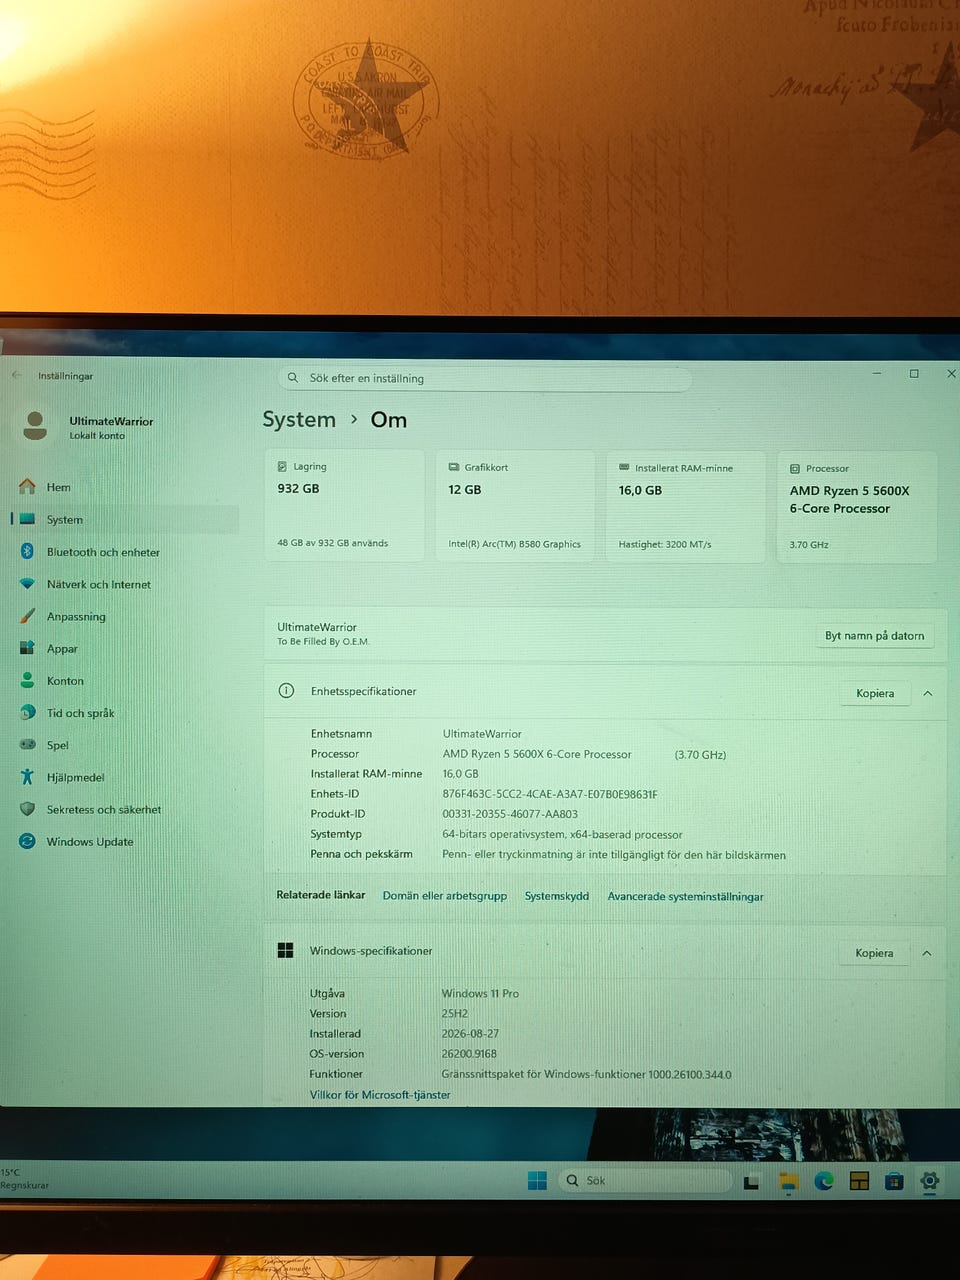
Task: Click the Version value 25H2
Action: 455,1014
